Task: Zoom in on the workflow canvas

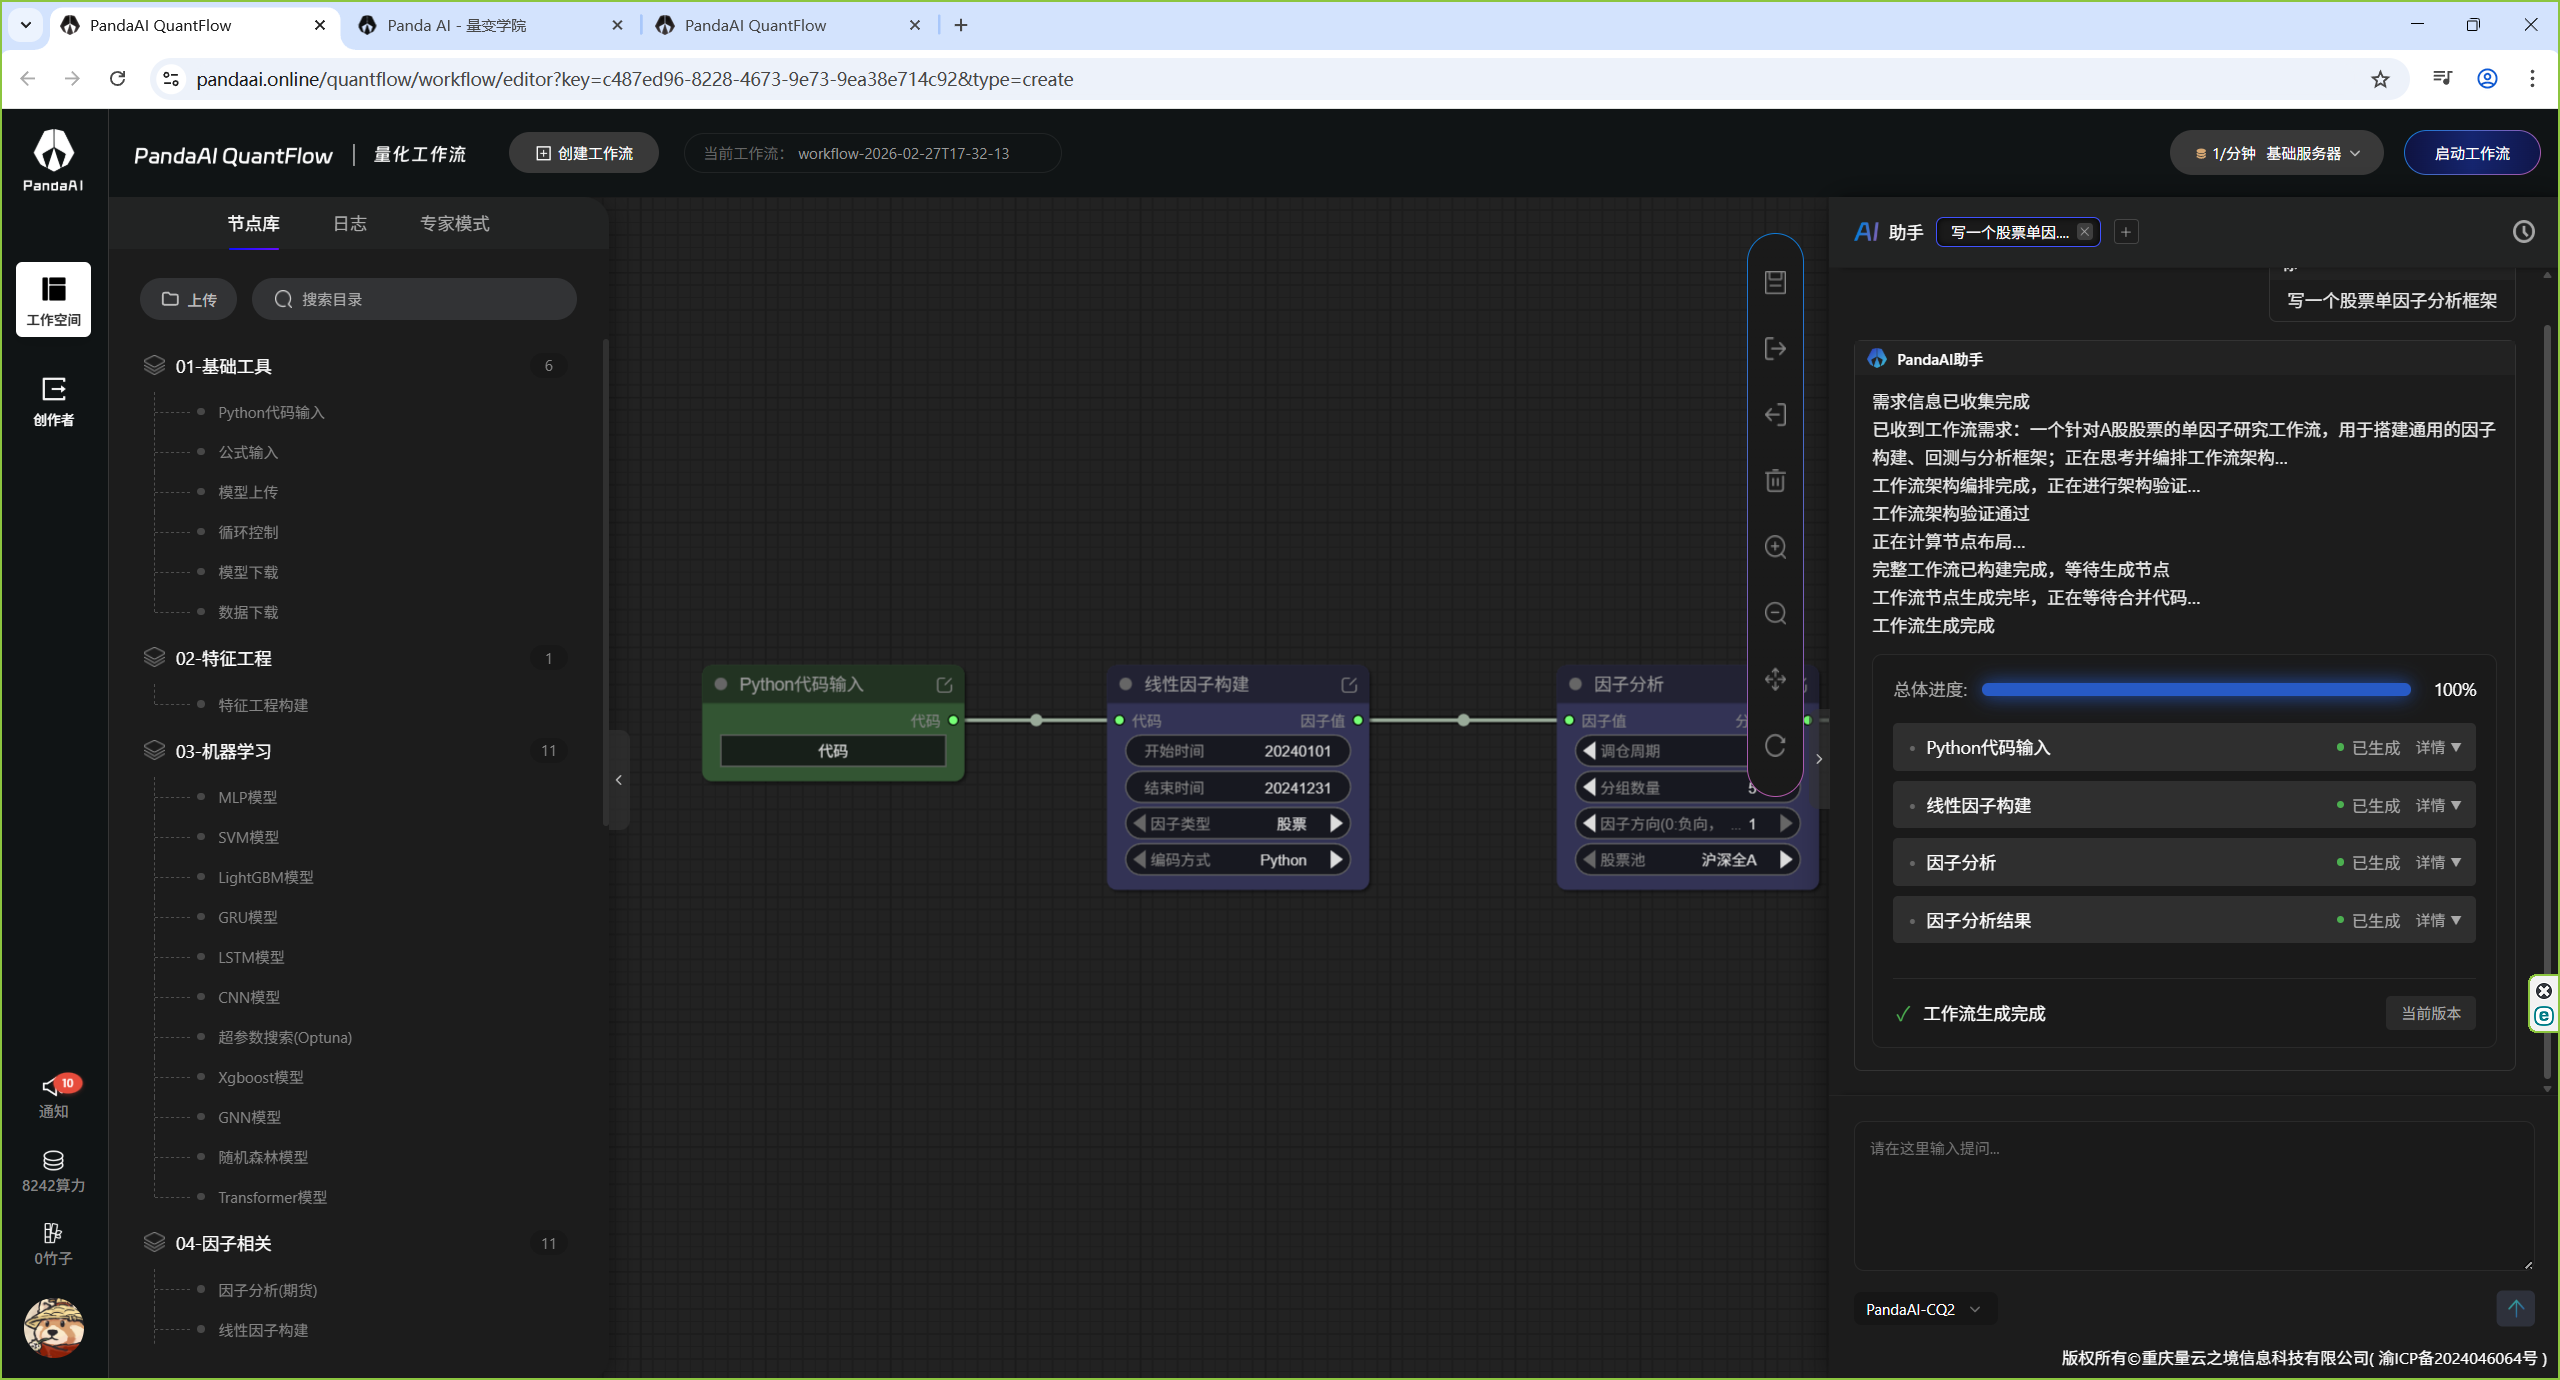Action: (x=1775, y=547)
